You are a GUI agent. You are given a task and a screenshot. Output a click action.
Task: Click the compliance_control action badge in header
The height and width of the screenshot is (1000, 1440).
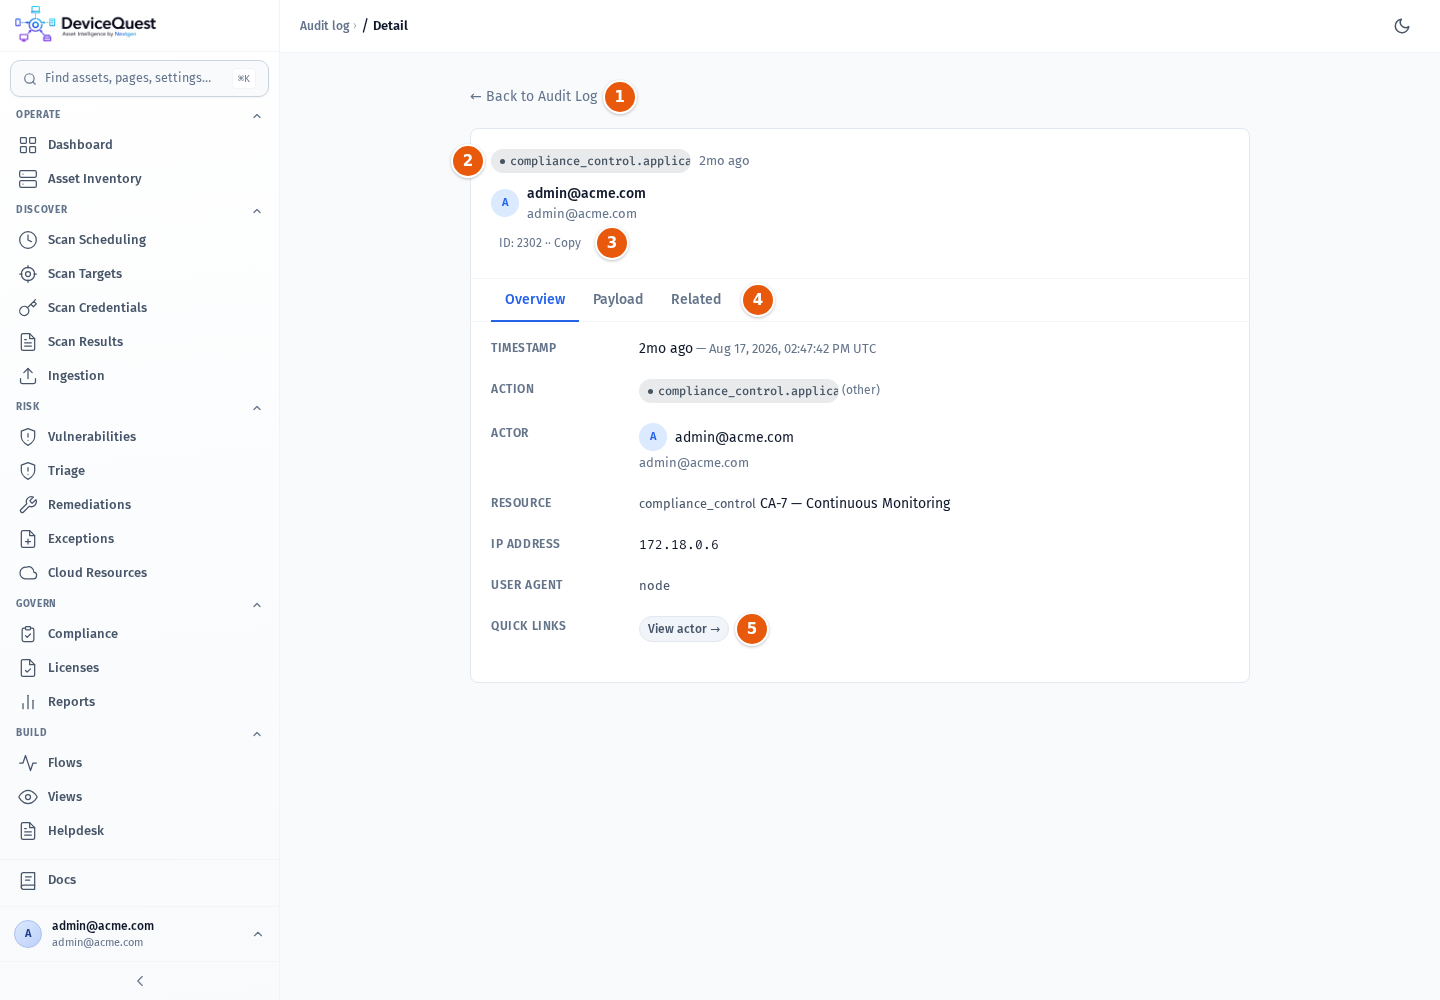pyautogui.click(x=591, y=161)
